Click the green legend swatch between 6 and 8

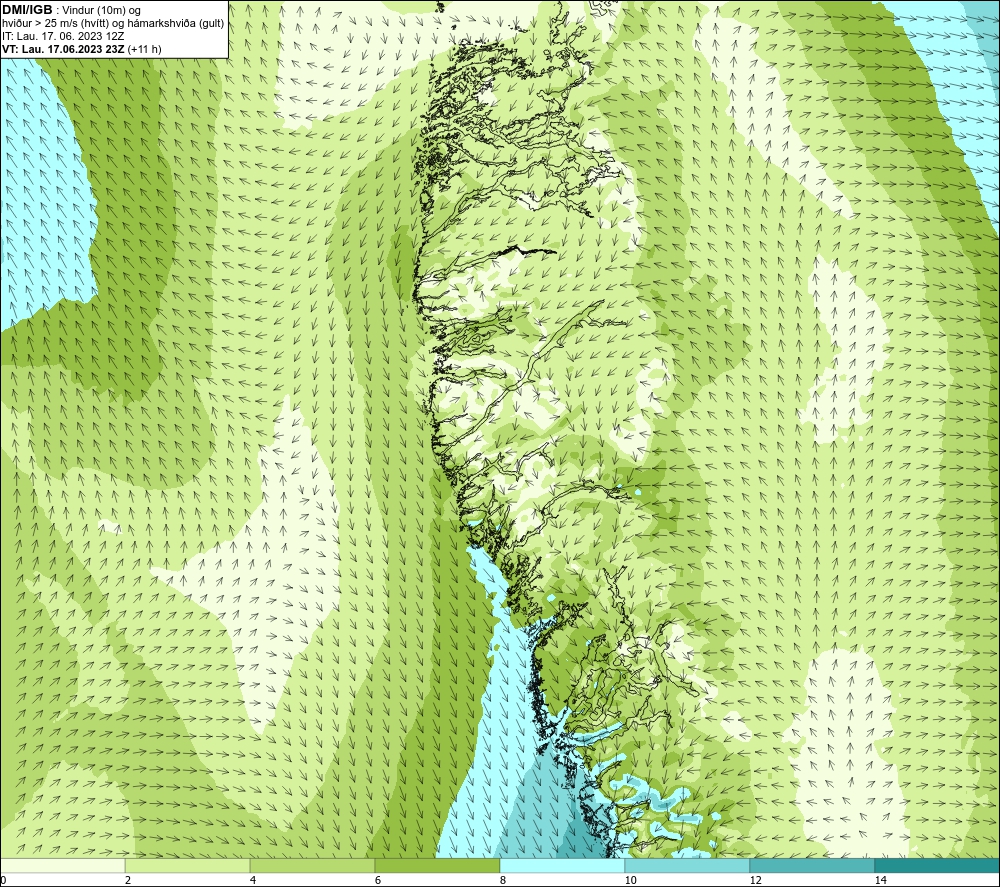438,865
